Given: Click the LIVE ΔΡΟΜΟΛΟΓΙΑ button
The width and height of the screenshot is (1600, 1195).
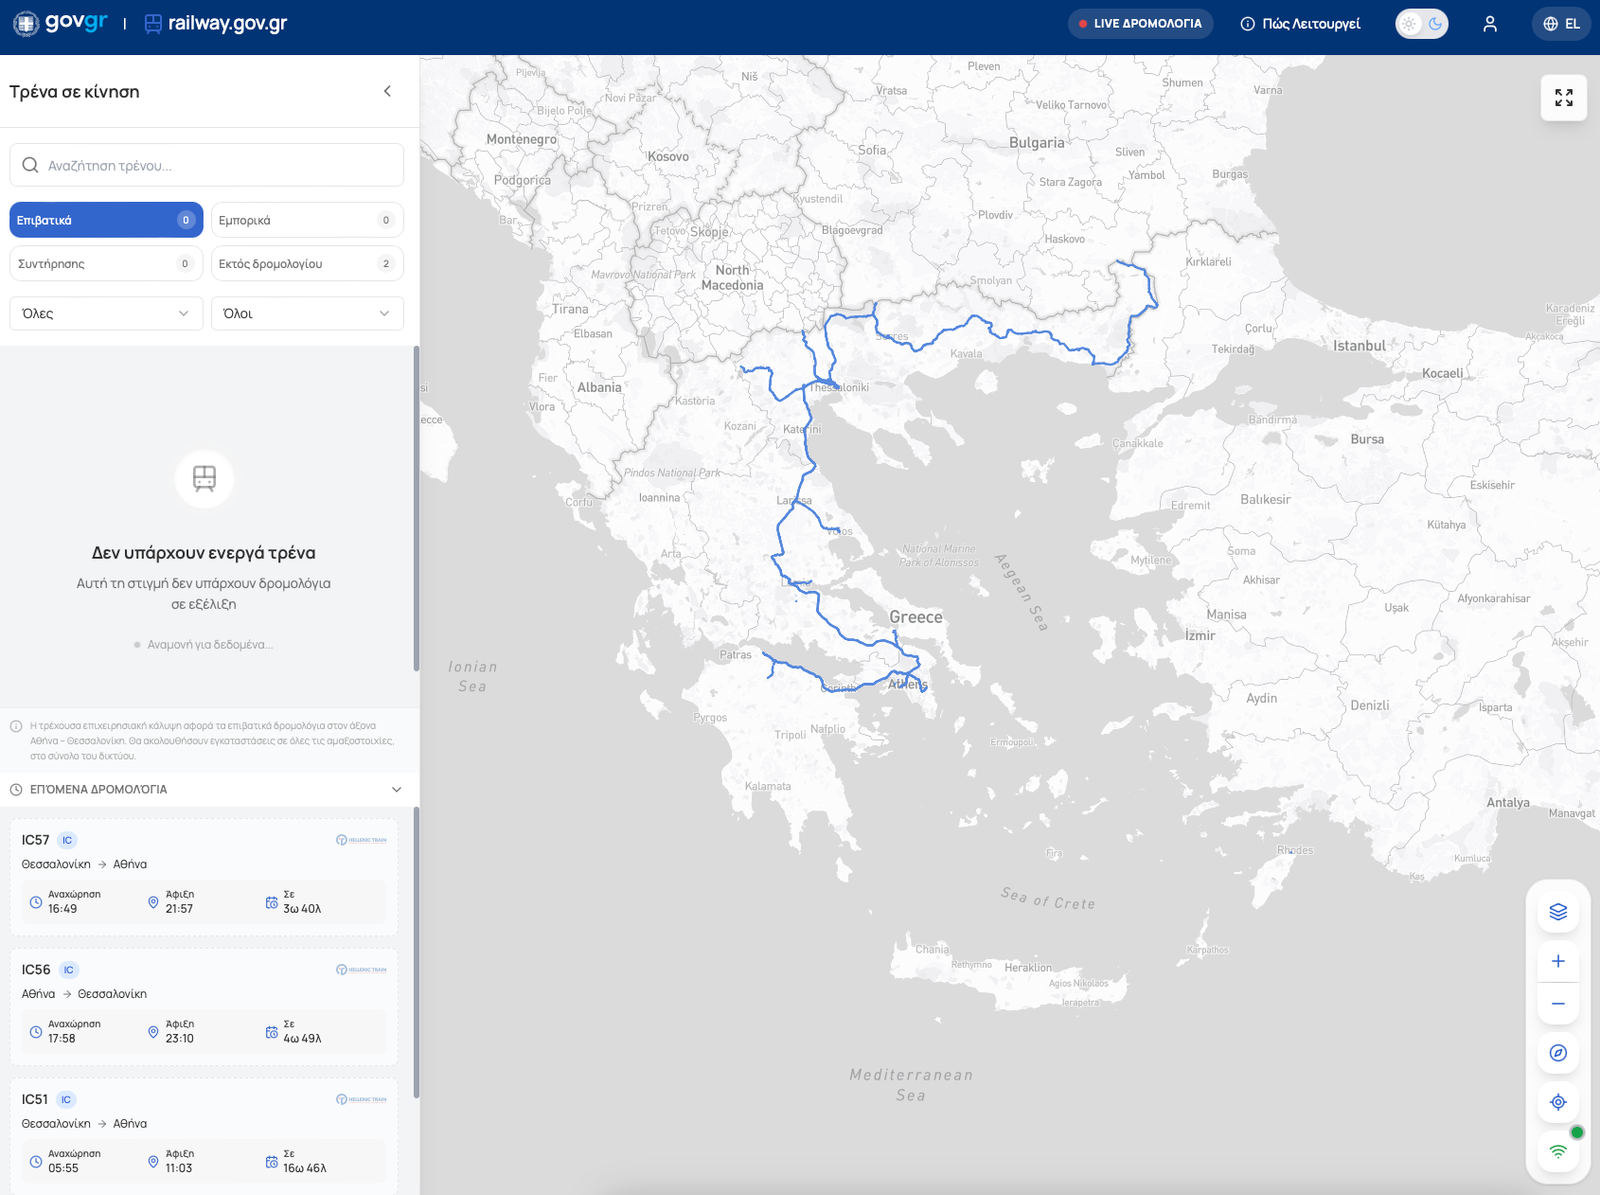Looking at the screenshot, I should click(1140, 24).
